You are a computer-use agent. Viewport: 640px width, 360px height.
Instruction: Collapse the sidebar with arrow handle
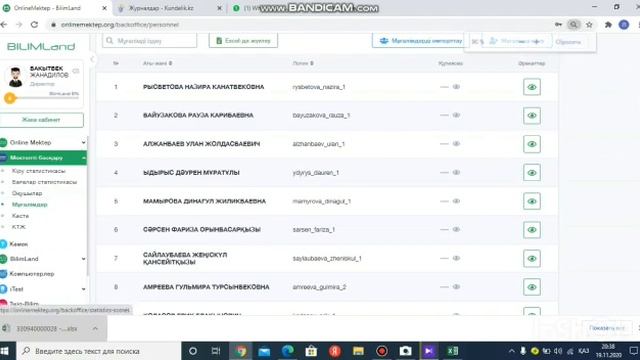point(92,60)
